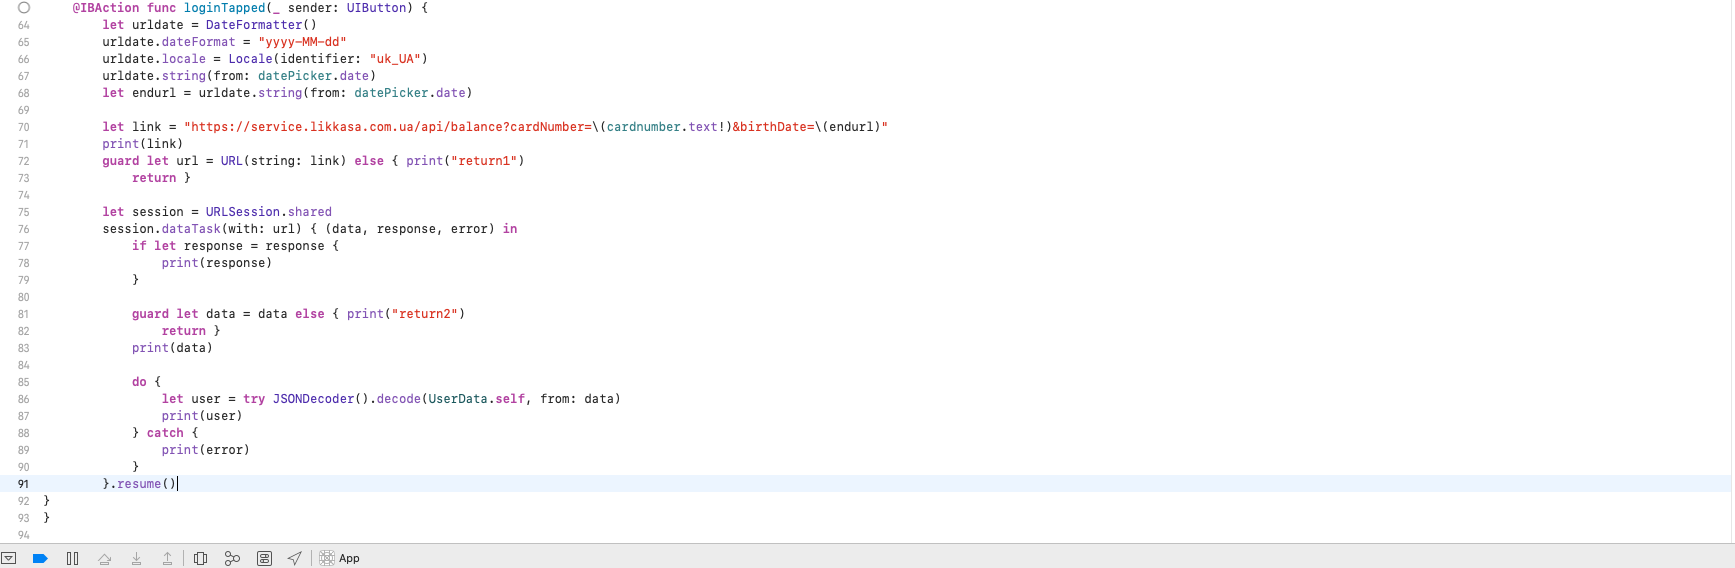Click the return keyword on line 73
Viewport: 1735px width, 568px height.
tap(154, 178)
